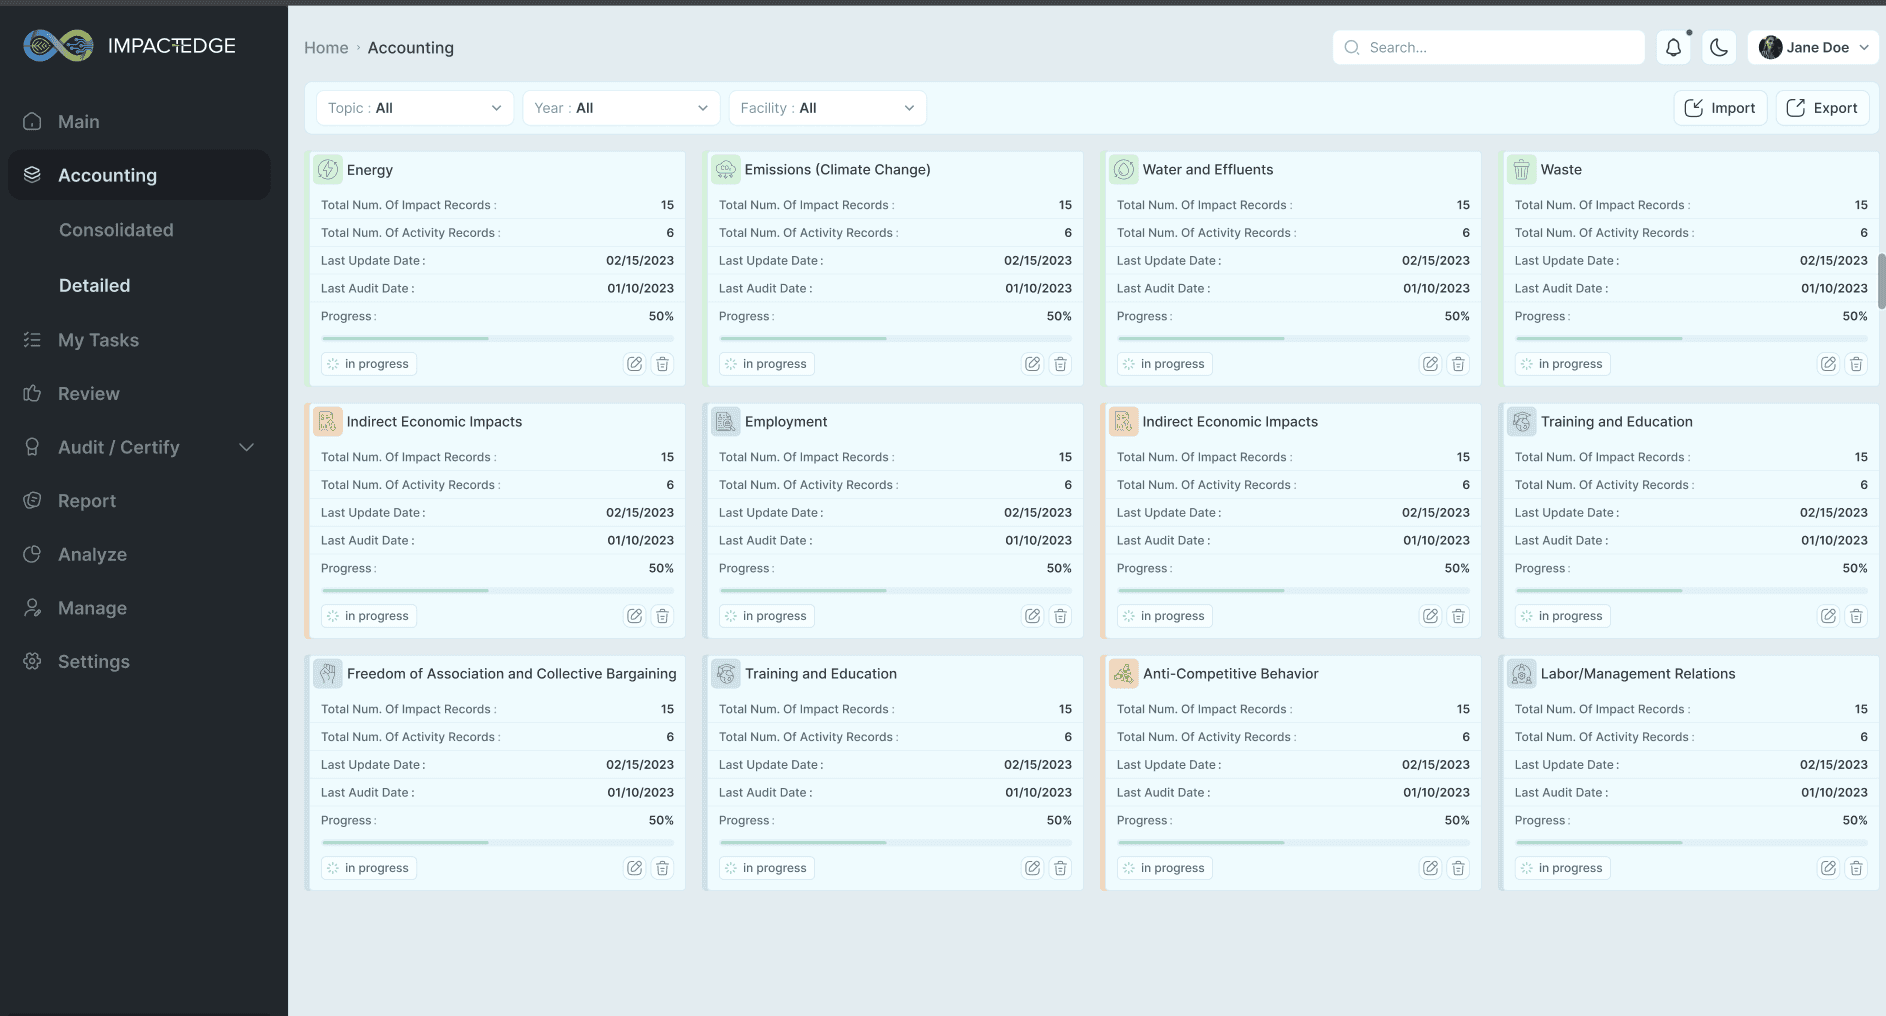Click the ImpactEdge logo
Image resolution: width=1886 pixels, height=1016 pixels.
130,46
